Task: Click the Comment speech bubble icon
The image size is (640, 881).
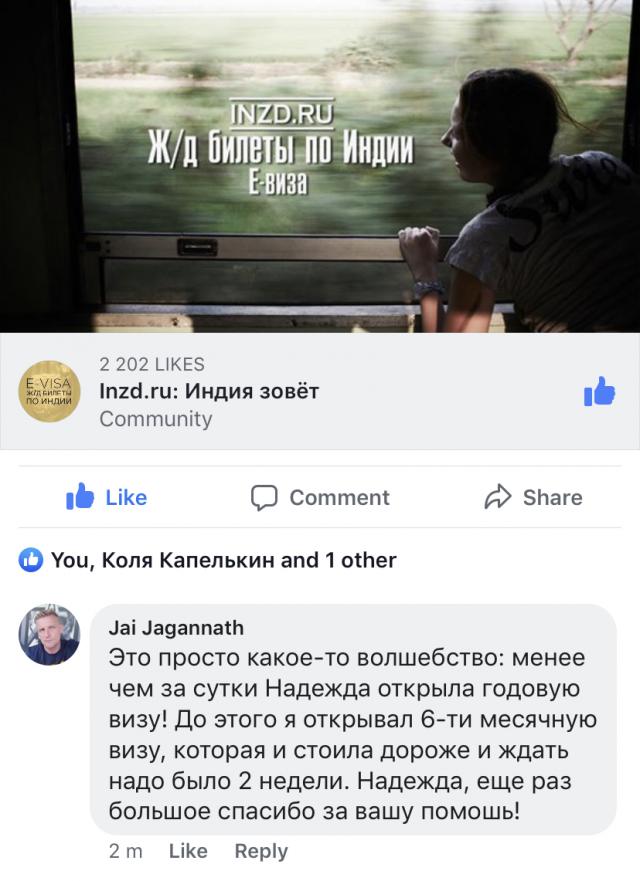Action: click(x=264, y=498)
